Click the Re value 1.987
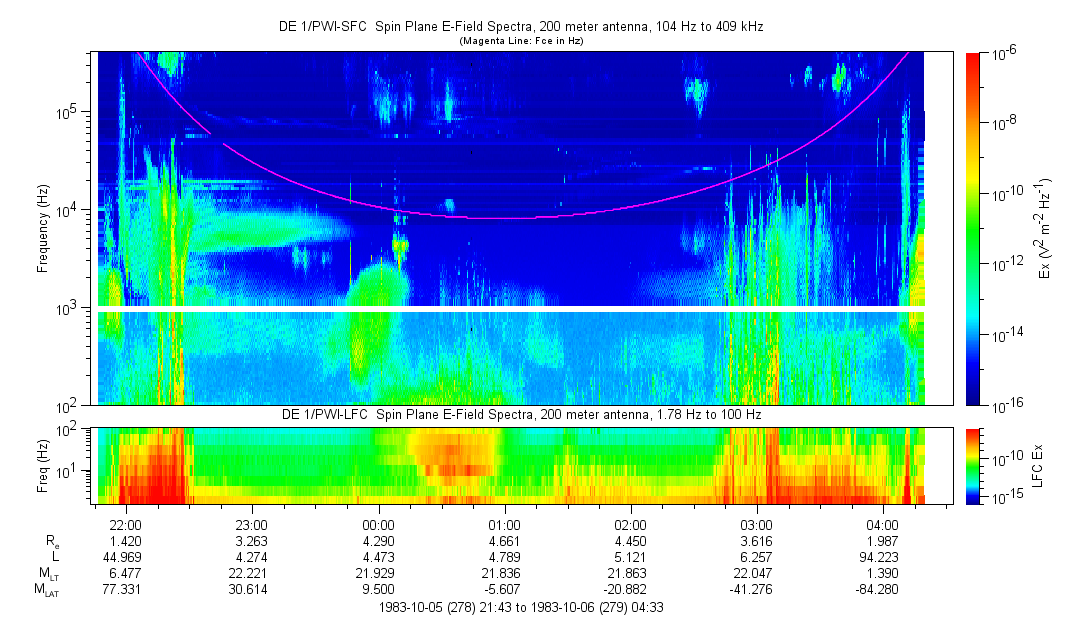1083x620 pixels. 882,541
